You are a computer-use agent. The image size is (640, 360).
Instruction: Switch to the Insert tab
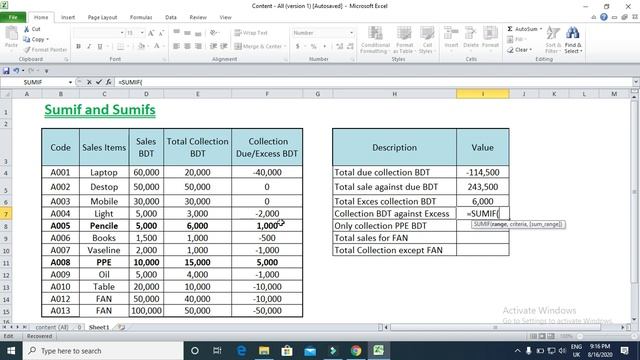68,17
